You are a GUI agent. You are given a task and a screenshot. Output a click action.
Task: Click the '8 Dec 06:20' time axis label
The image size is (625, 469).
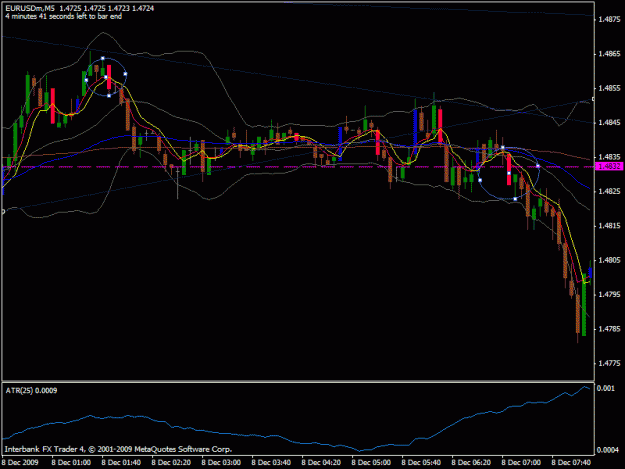tap(471, 463)
